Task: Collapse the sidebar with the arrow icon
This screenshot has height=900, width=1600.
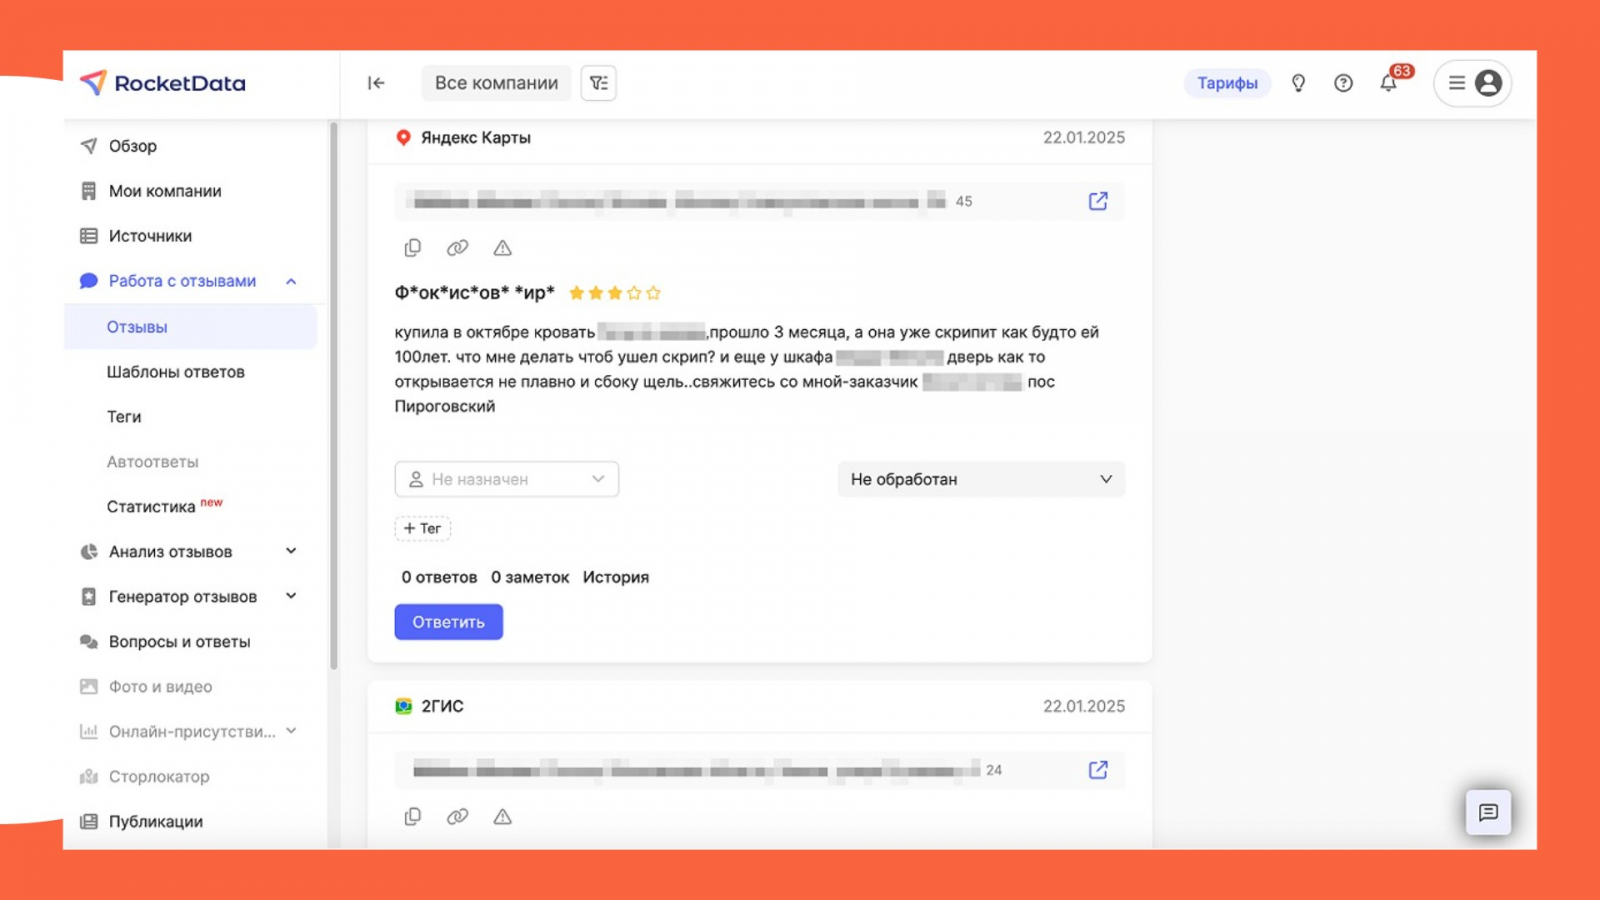Action: click(x=376, y=83)
